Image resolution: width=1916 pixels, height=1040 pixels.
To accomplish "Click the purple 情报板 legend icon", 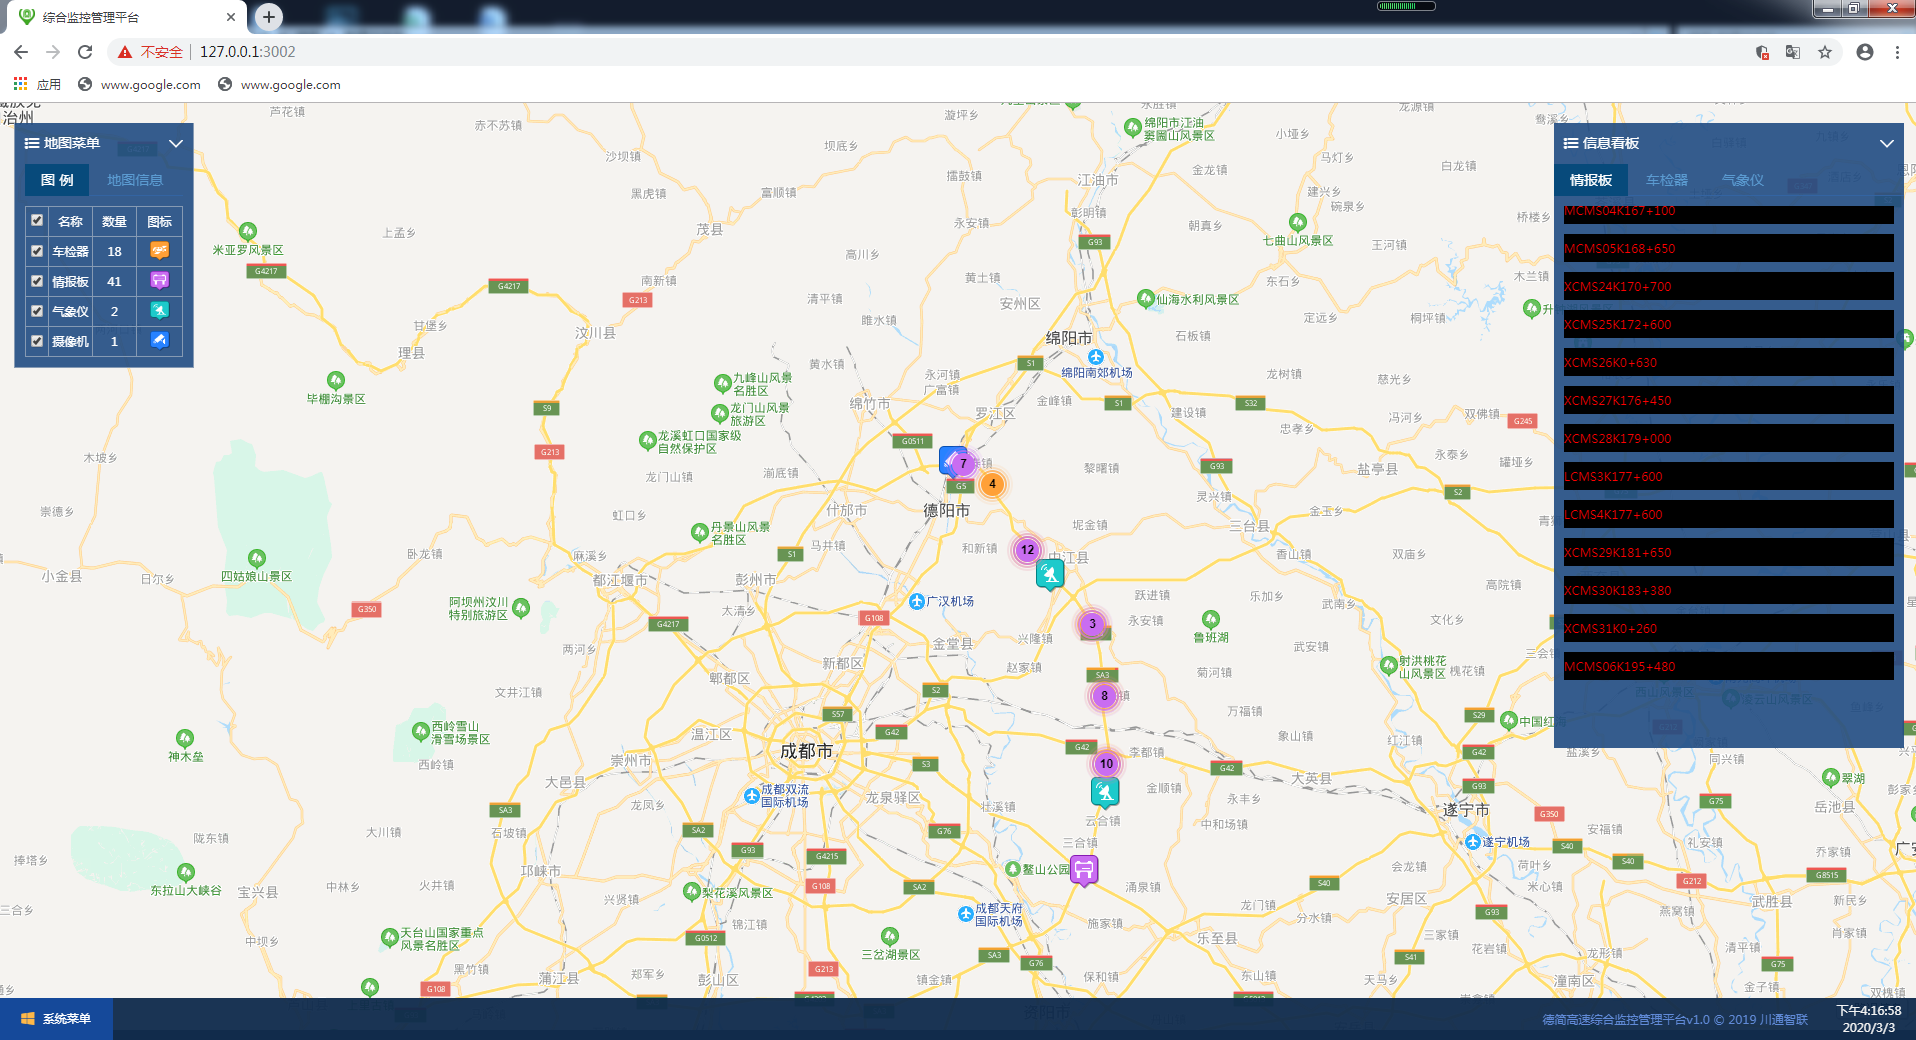I will pyautogui.click(x=159, y=280).
